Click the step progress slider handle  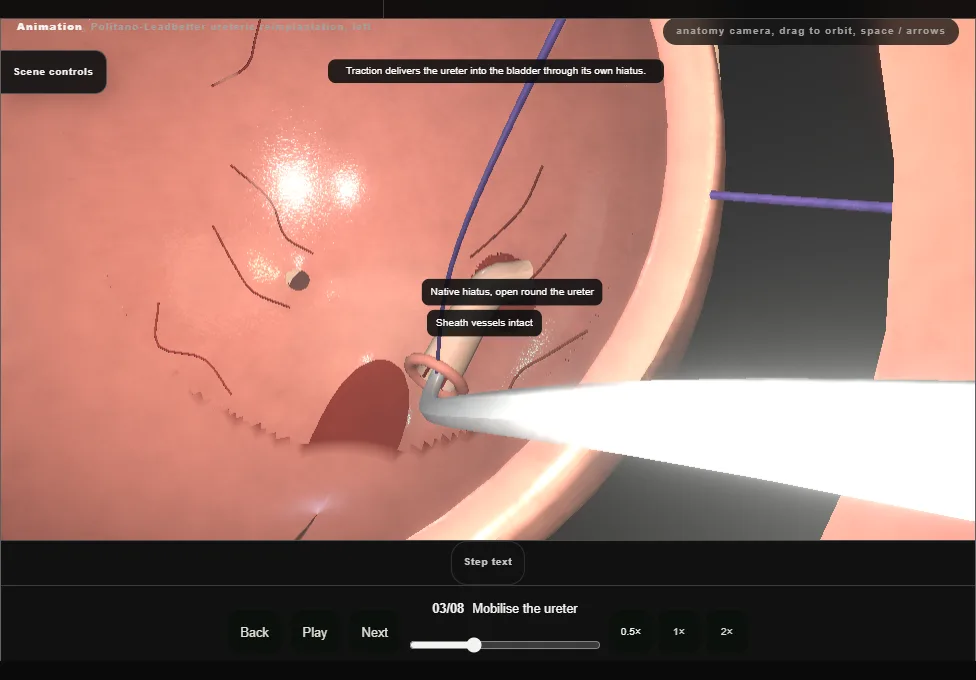point(474,645)
